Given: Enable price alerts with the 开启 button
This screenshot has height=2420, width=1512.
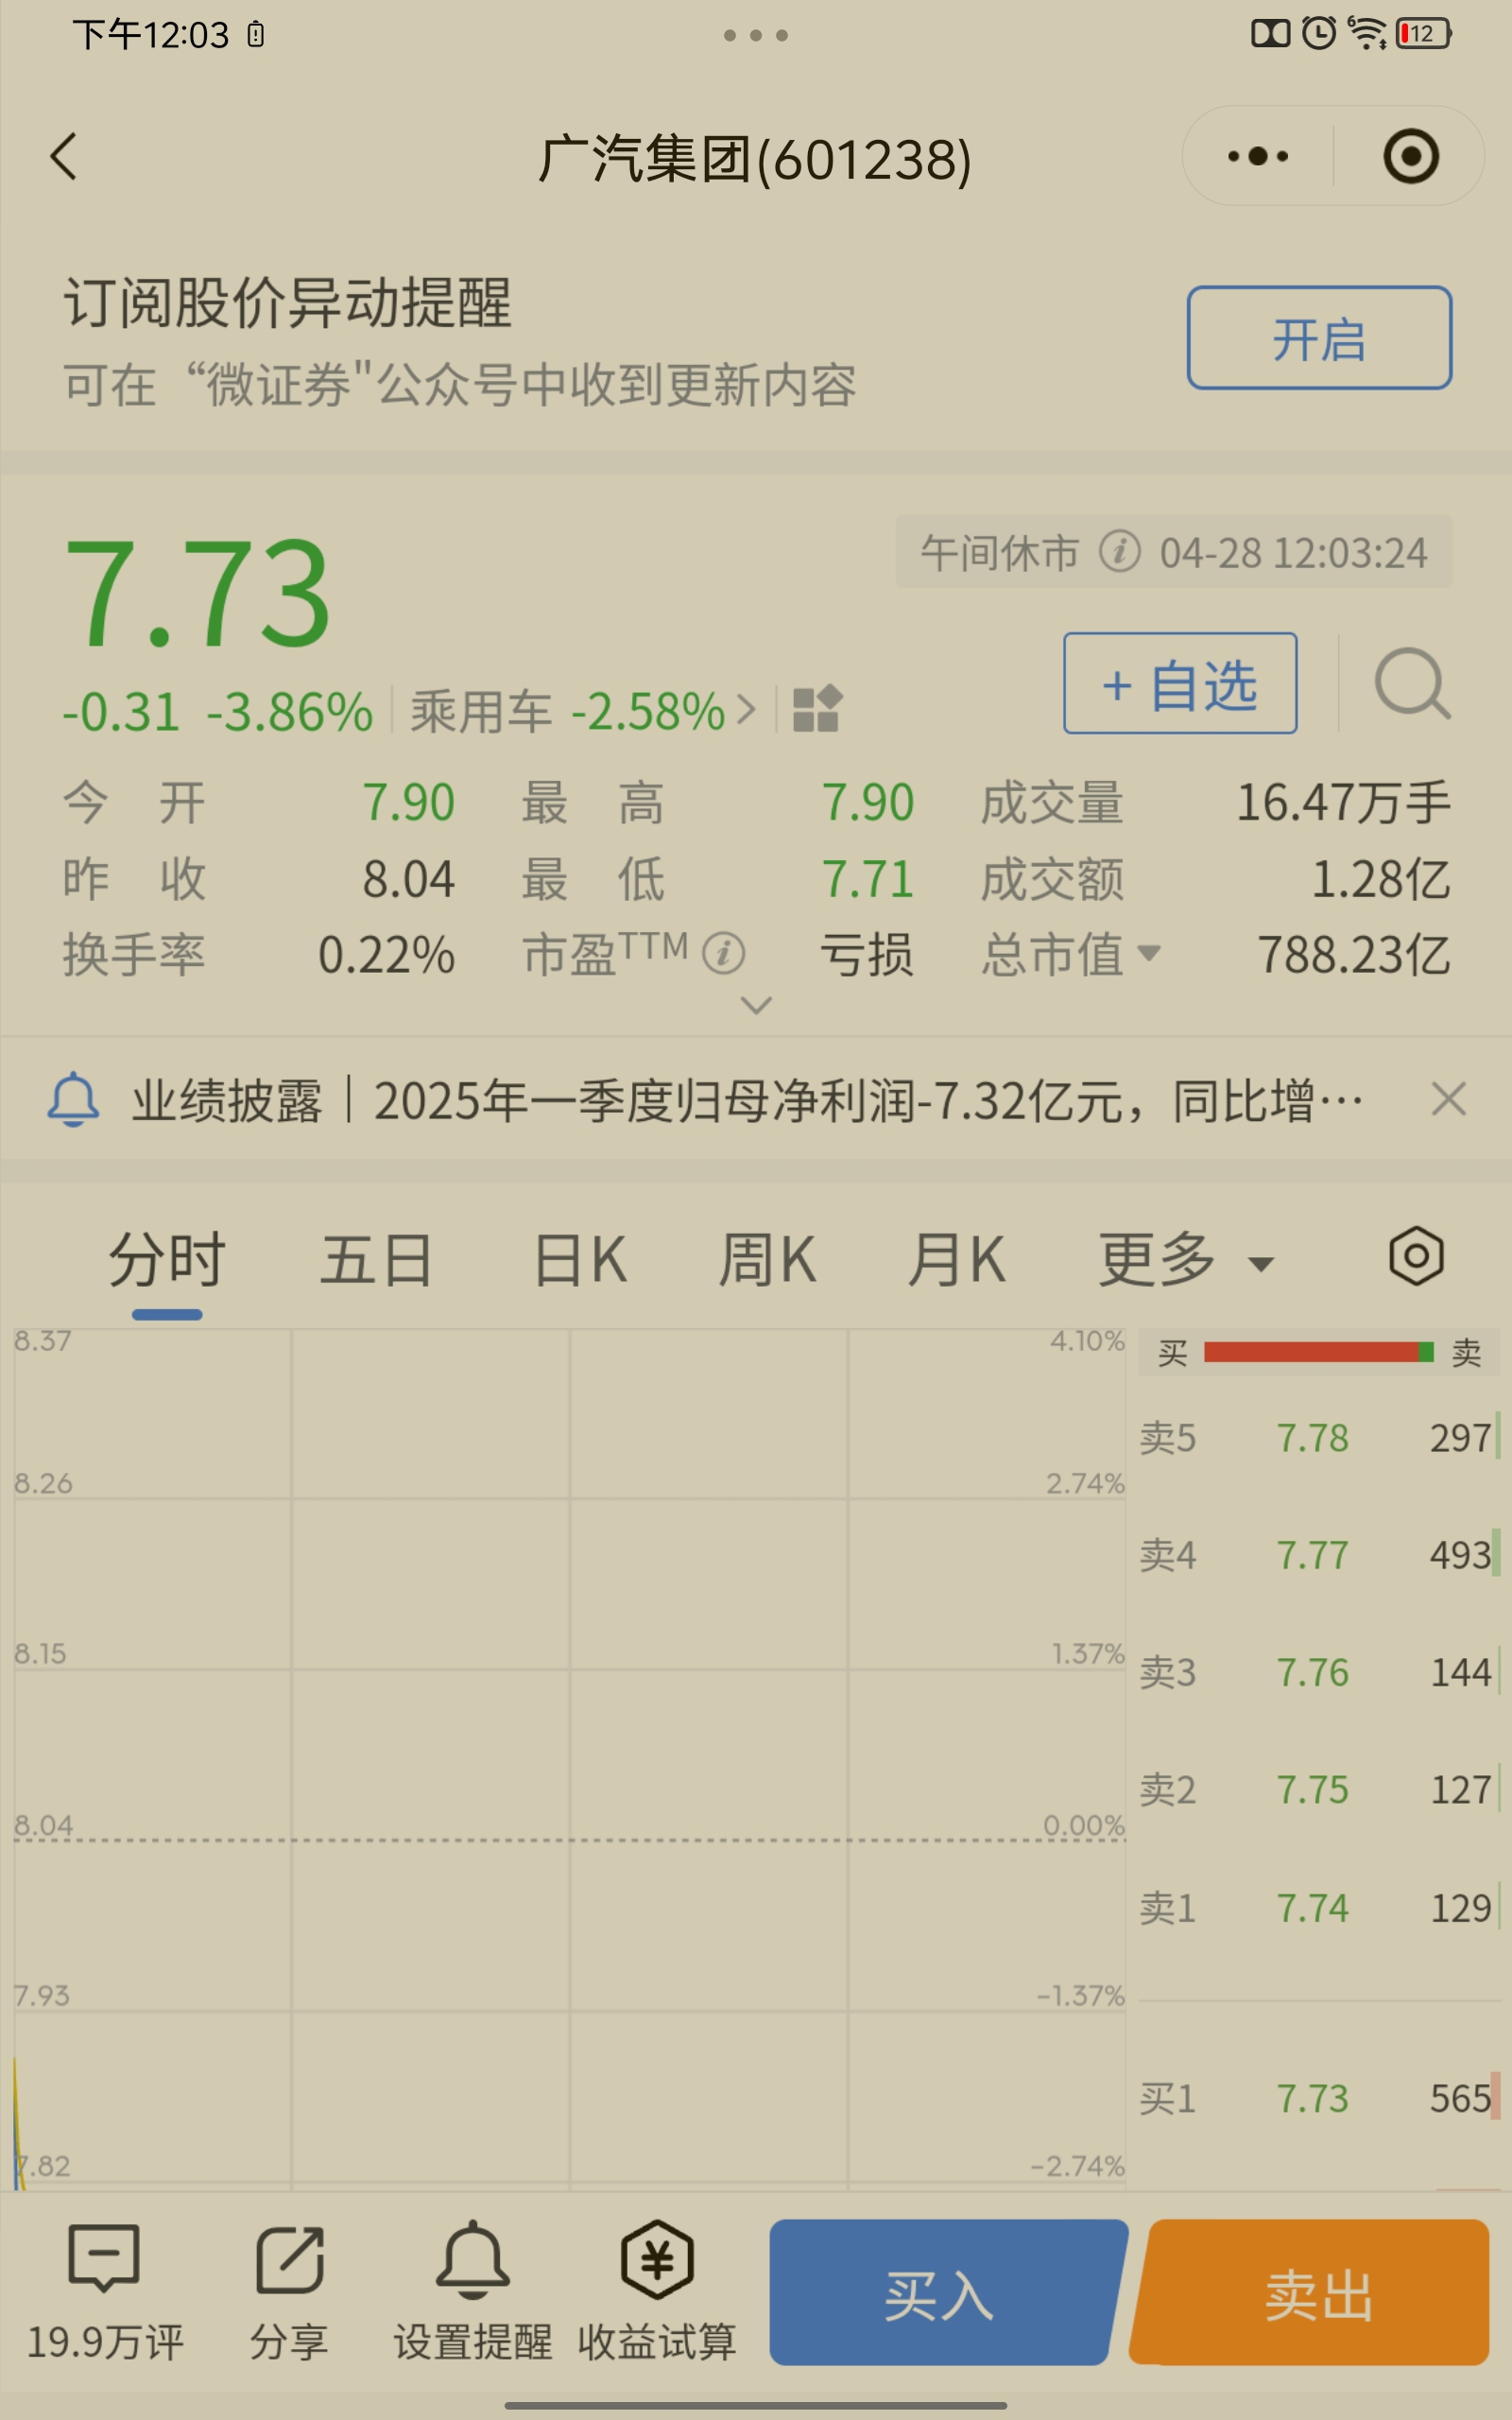Looking at the screenshot, I should pyautogui.click(x=1319, y=338).
